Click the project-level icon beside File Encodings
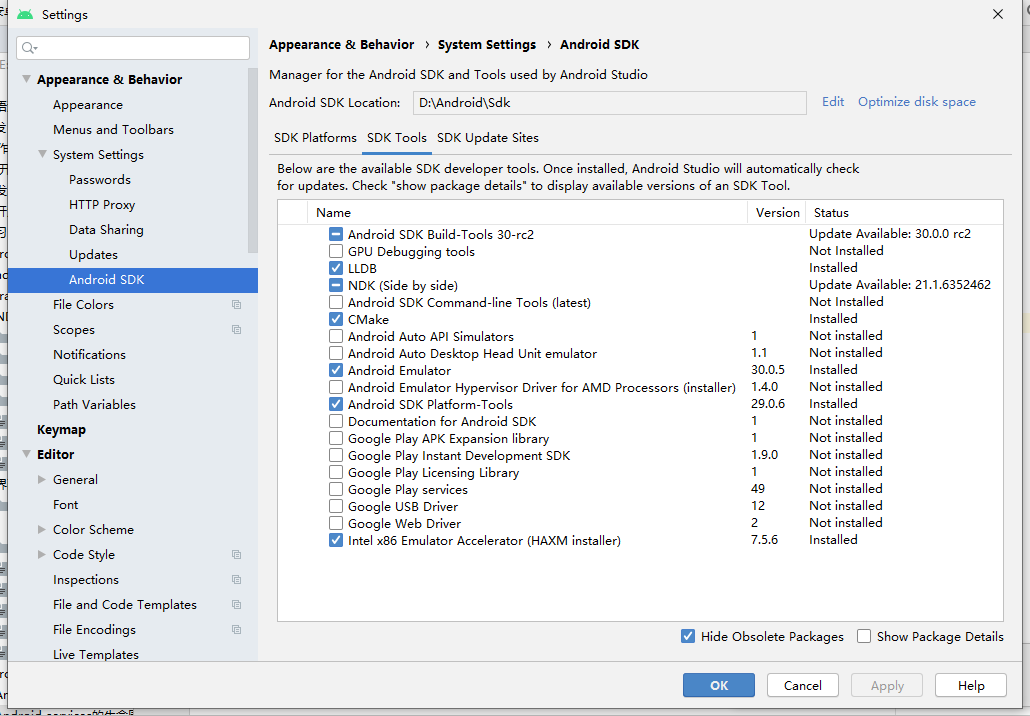The height and width of the screenshot is (716, 1030). point(237,630)
